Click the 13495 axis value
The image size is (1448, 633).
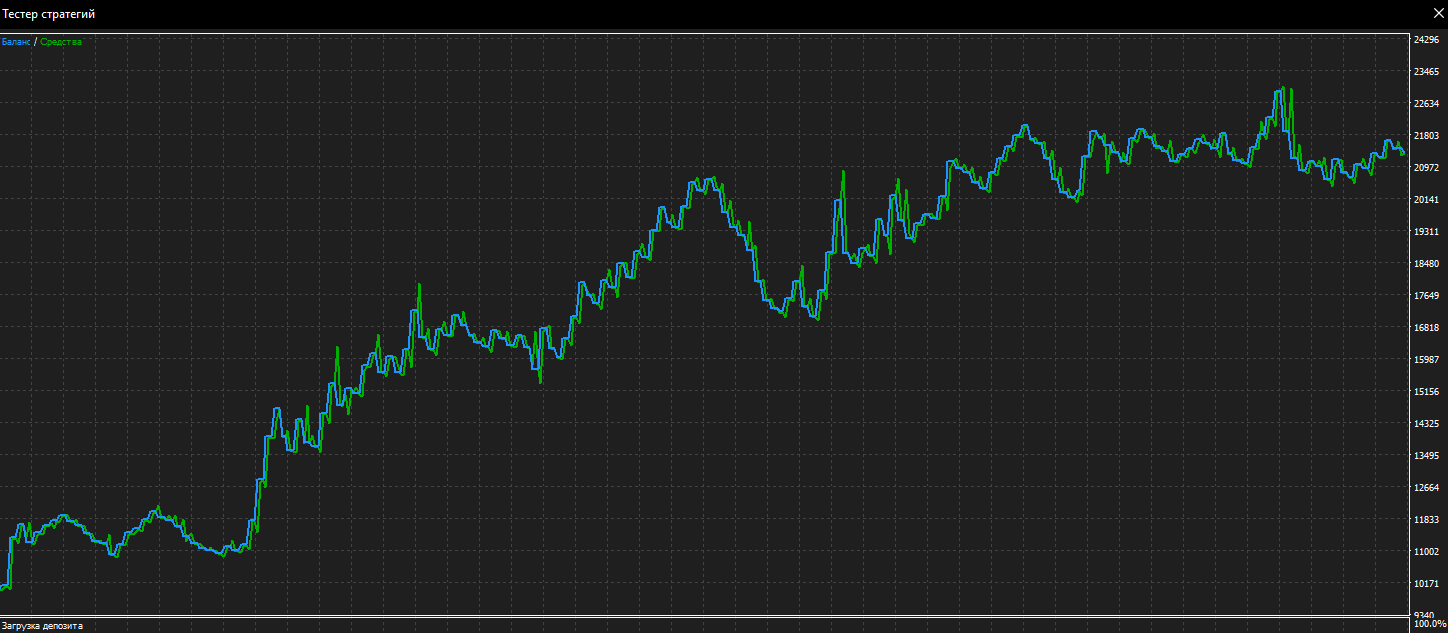click(1426, 456)
